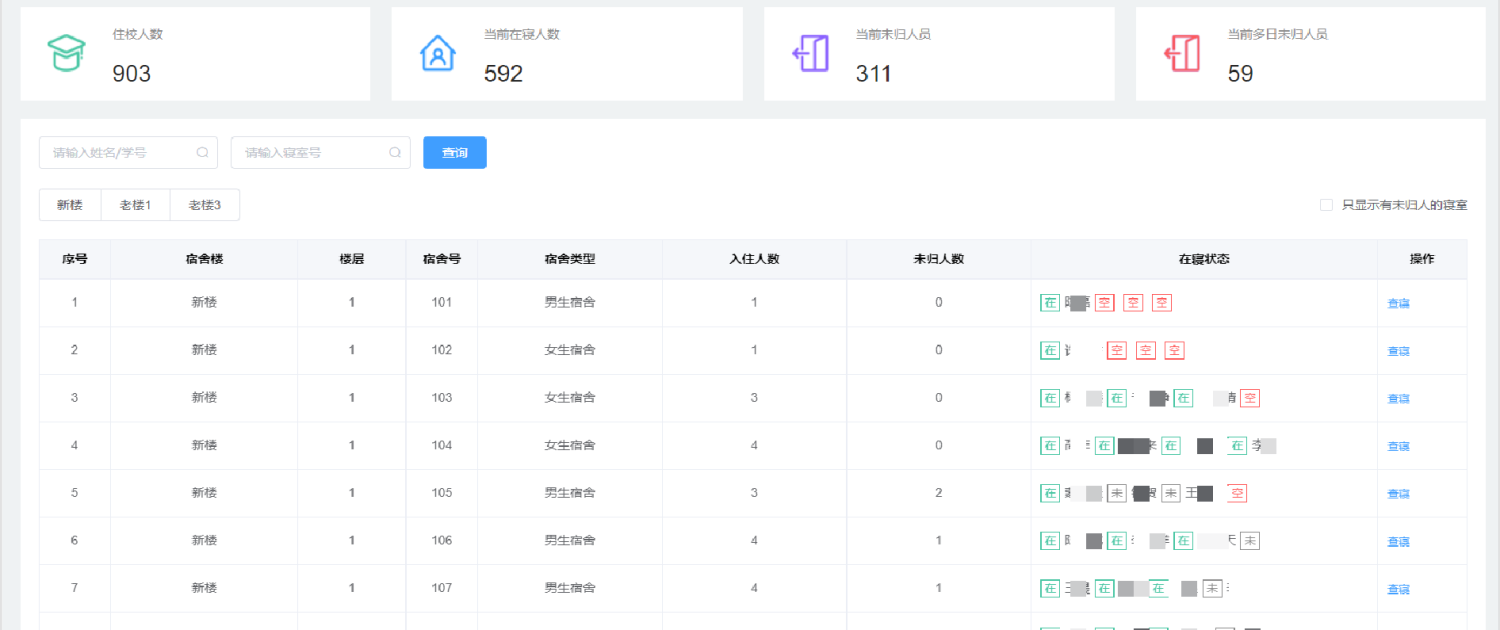Click the red 空 badge in room 103 row

coord(1250,398)
